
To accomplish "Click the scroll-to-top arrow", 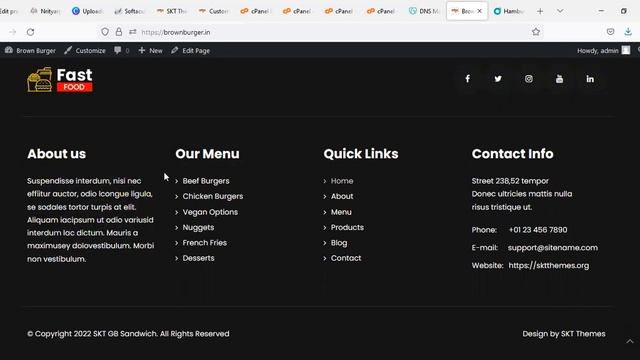I will pyautogui.click(x=630, y=341).
